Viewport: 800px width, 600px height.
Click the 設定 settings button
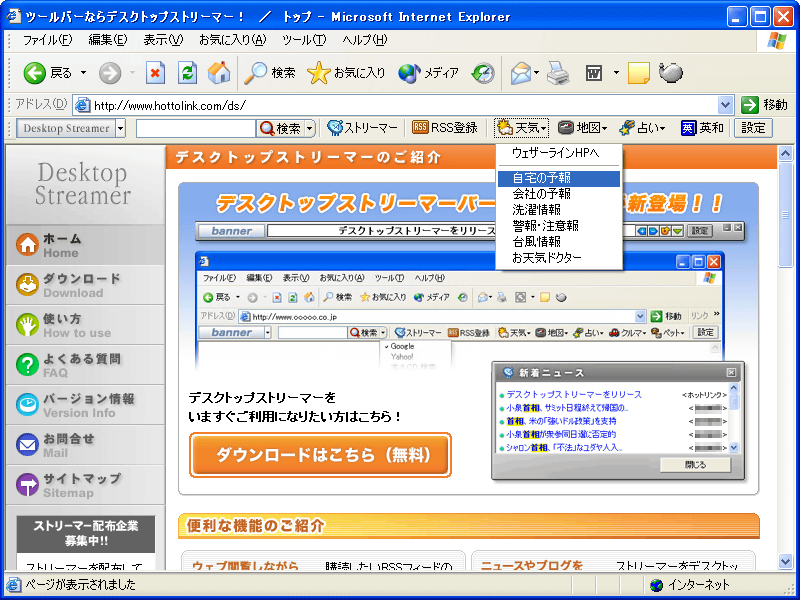click(x=753, y=128)
